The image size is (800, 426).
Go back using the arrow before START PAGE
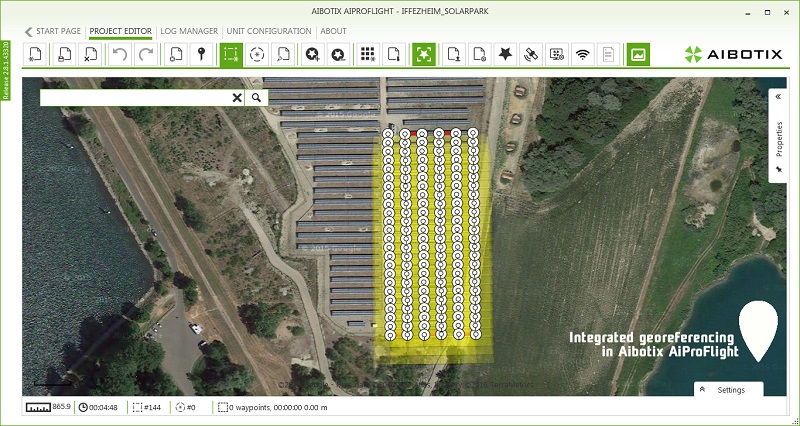(29, 32)
